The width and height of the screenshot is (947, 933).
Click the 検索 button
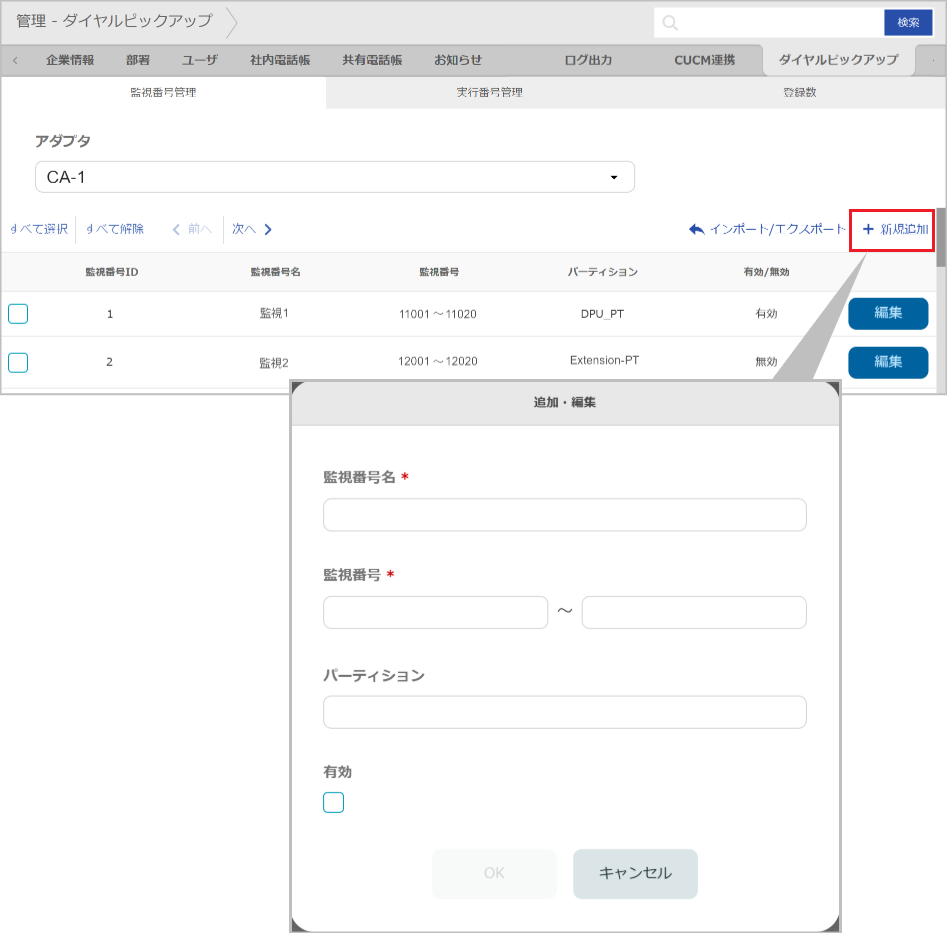pyautogui.click(x=908, y=23)
